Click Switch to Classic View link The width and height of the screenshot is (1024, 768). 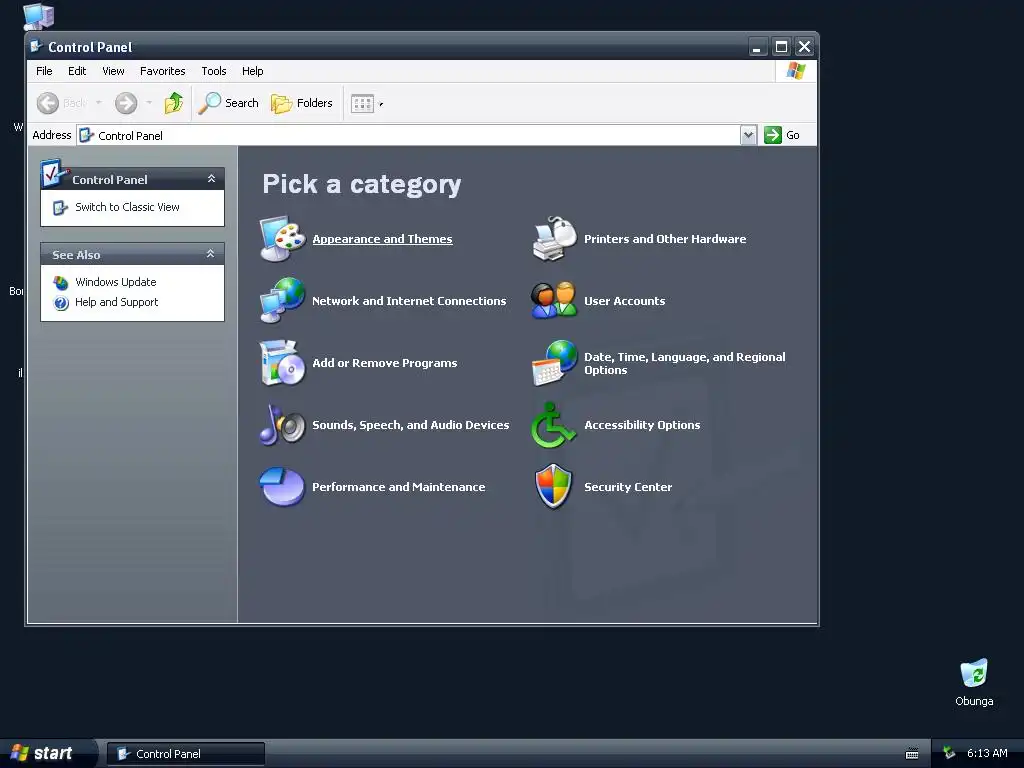[127, 207]
